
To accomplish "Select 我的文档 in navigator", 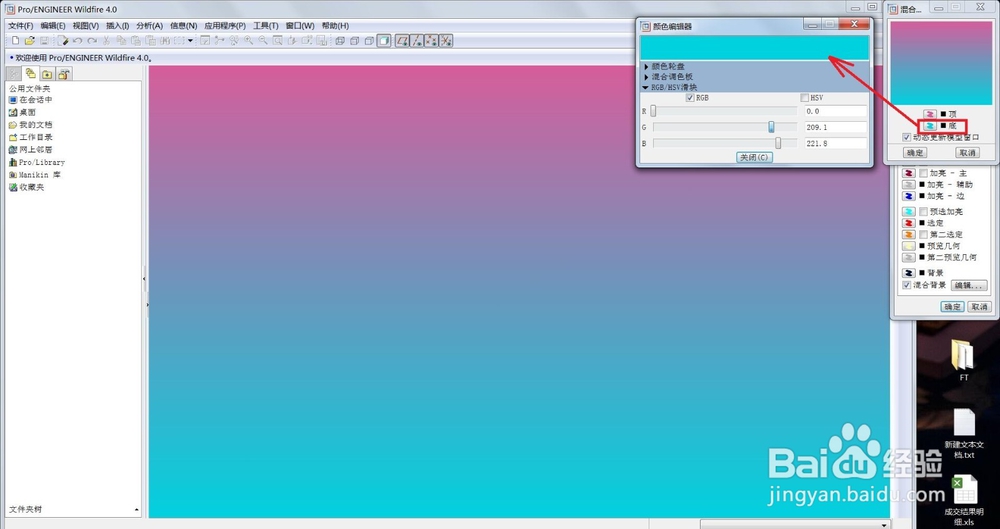I will pyautogui.click(x=31, y=125).
